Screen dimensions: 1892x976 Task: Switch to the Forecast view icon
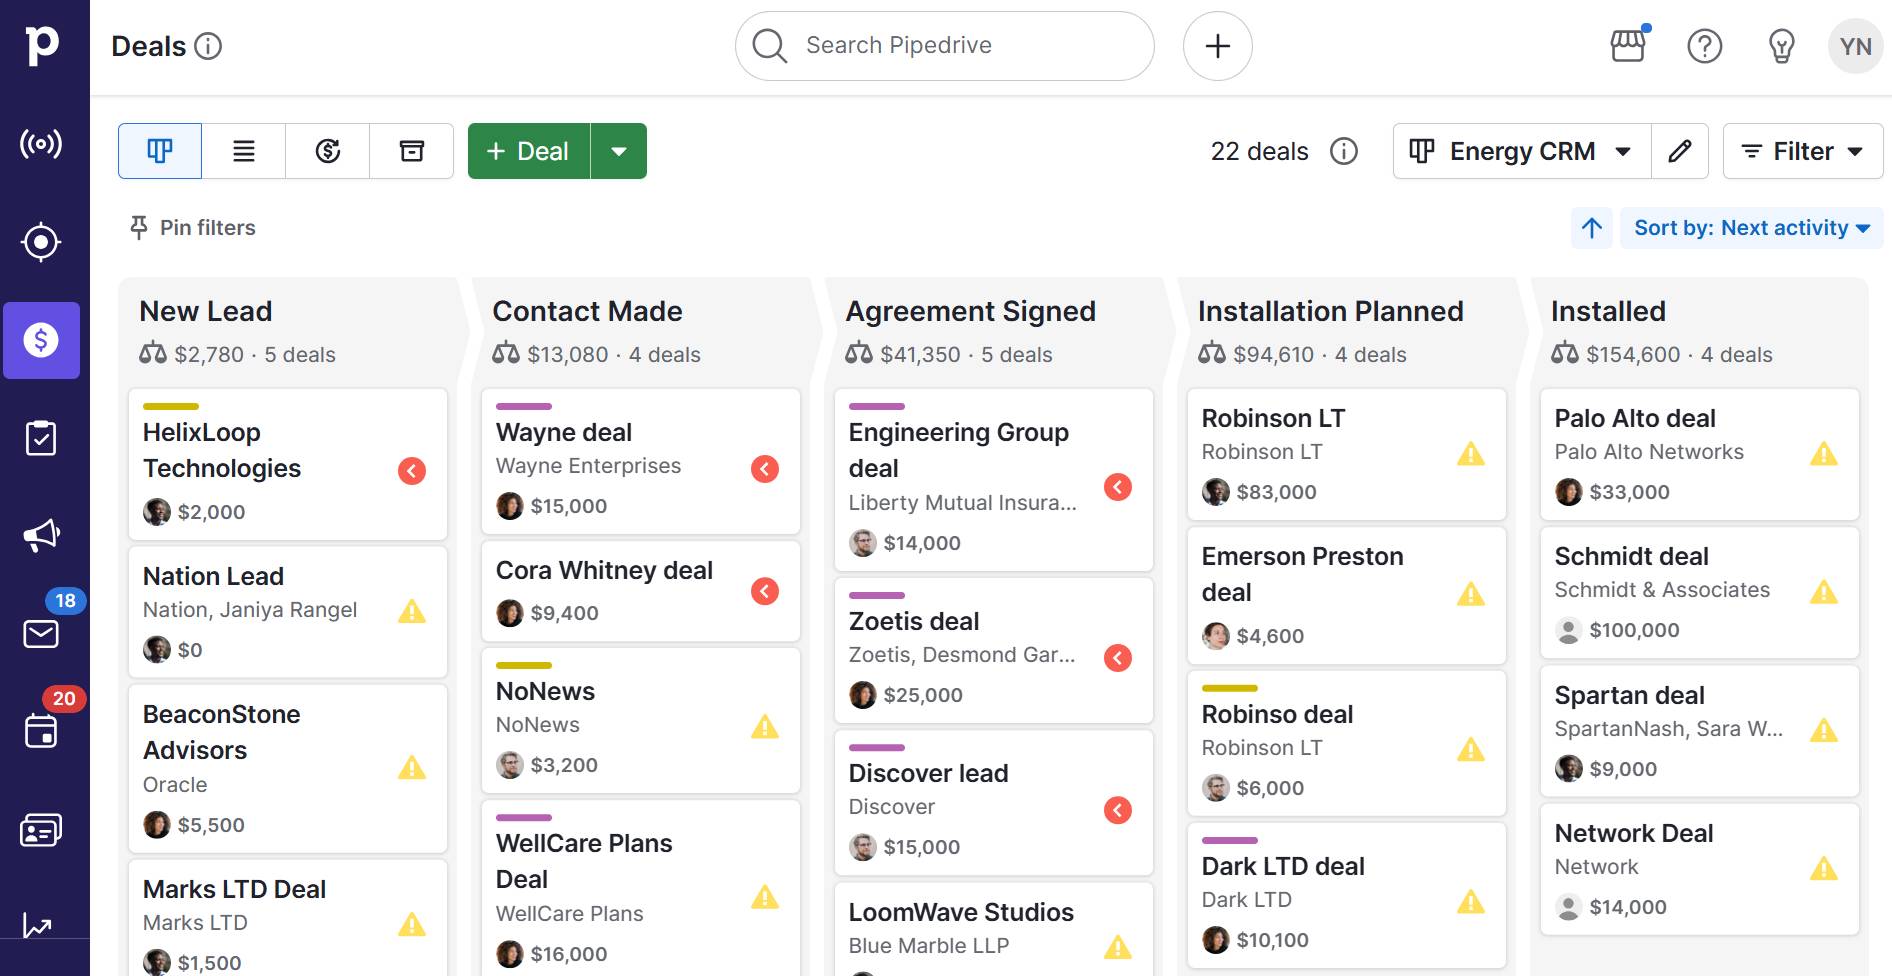[328, 151]
